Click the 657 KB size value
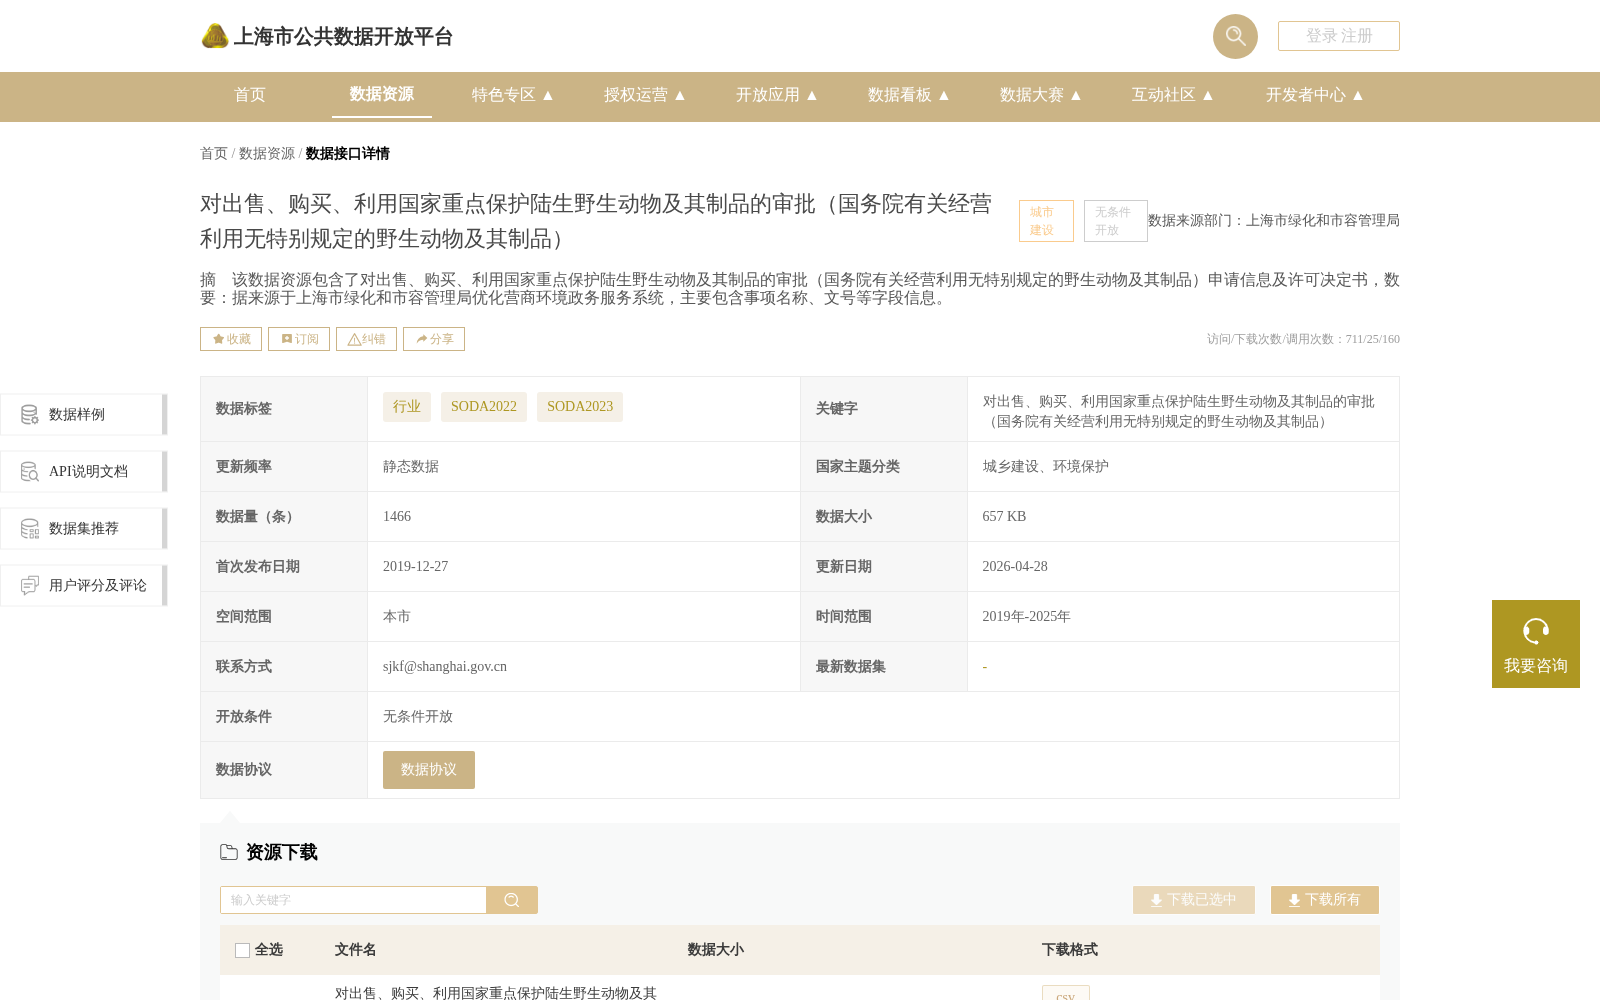The image size is (1600, 1000). (x=1004, y=517)
